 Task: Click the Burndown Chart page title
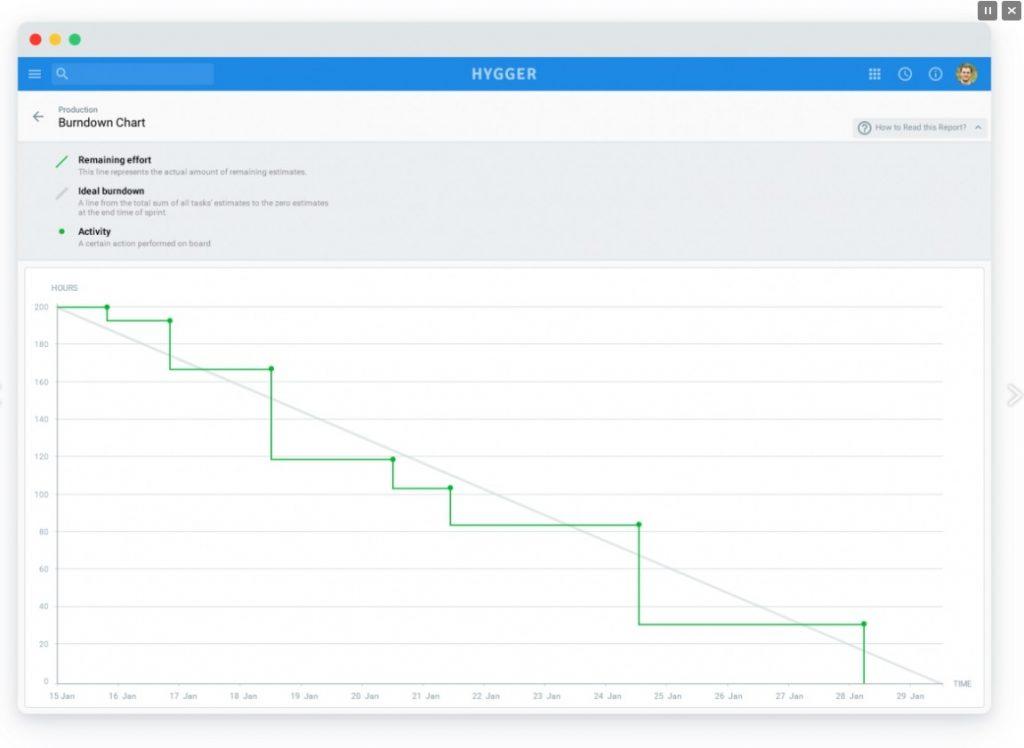[101, 122]
